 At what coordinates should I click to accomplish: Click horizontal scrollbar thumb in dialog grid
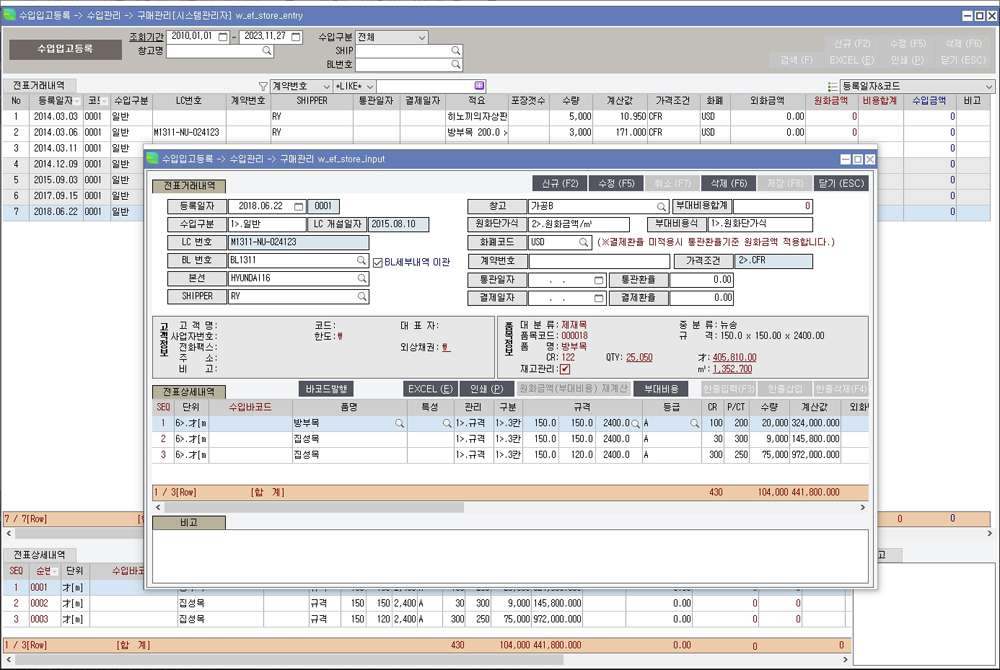tap(314, 507)
